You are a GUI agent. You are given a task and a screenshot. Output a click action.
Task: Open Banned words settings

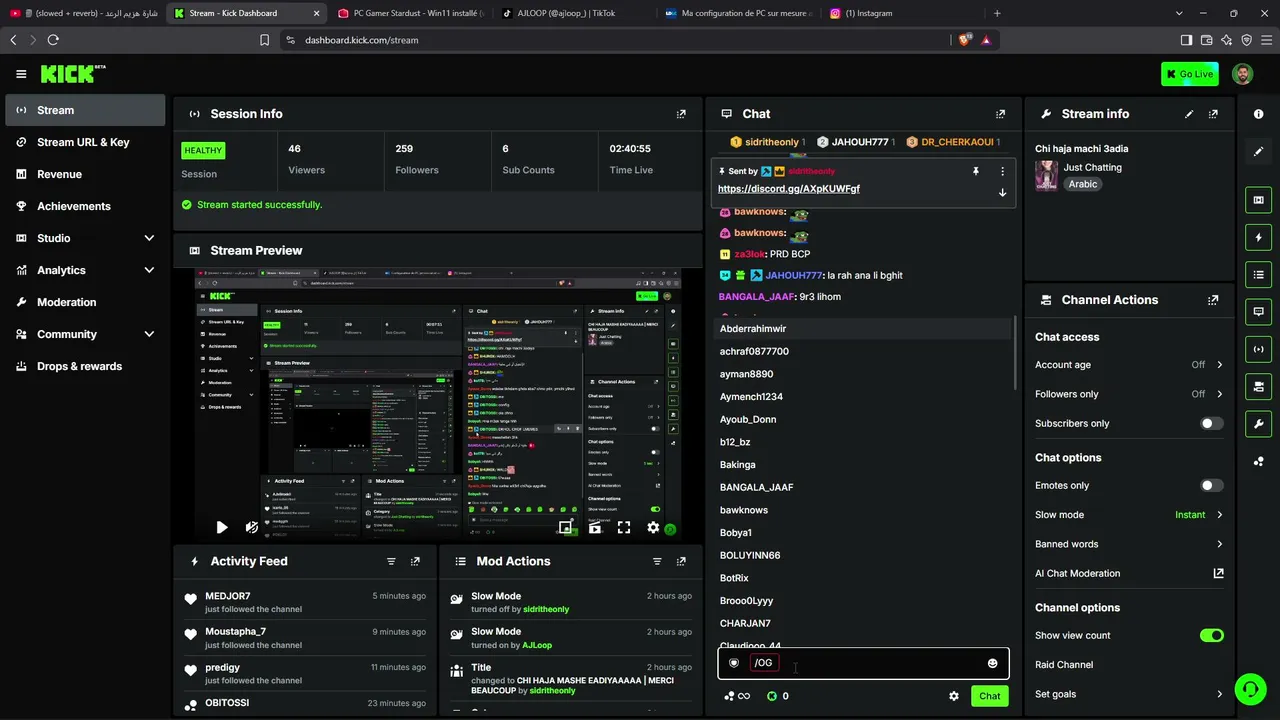click(x=1129, y=544)
